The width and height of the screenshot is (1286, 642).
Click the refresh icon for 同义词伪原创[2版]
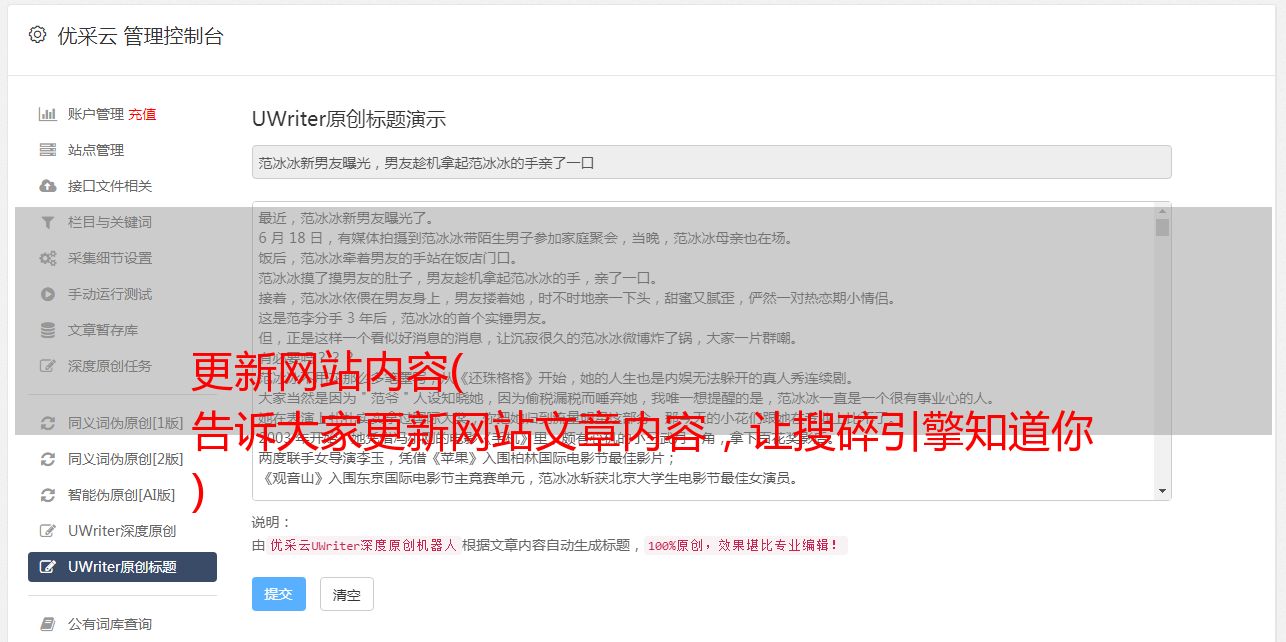[47, 459]
